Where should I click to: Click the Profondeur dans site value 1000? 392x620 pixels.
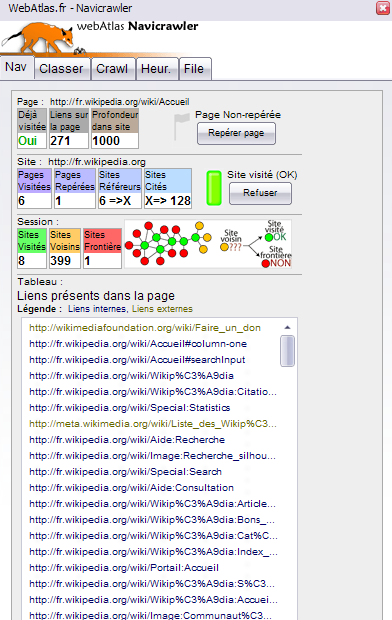point(106,141)
